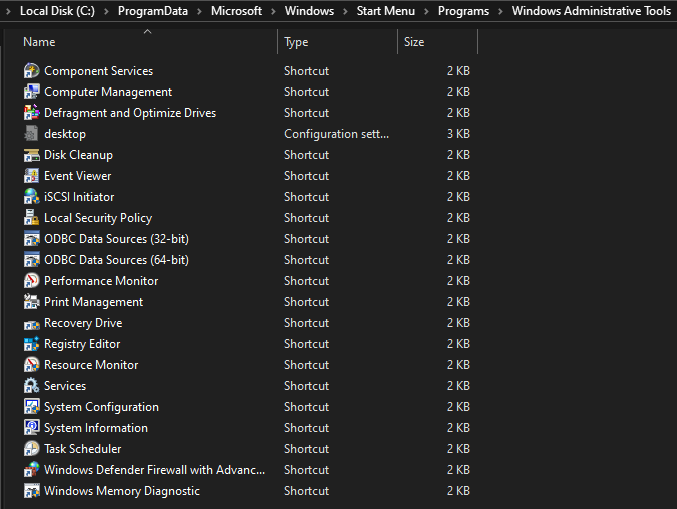Expand chevron after Programs breadcrumb
The image size is (677, 509).
500,11
